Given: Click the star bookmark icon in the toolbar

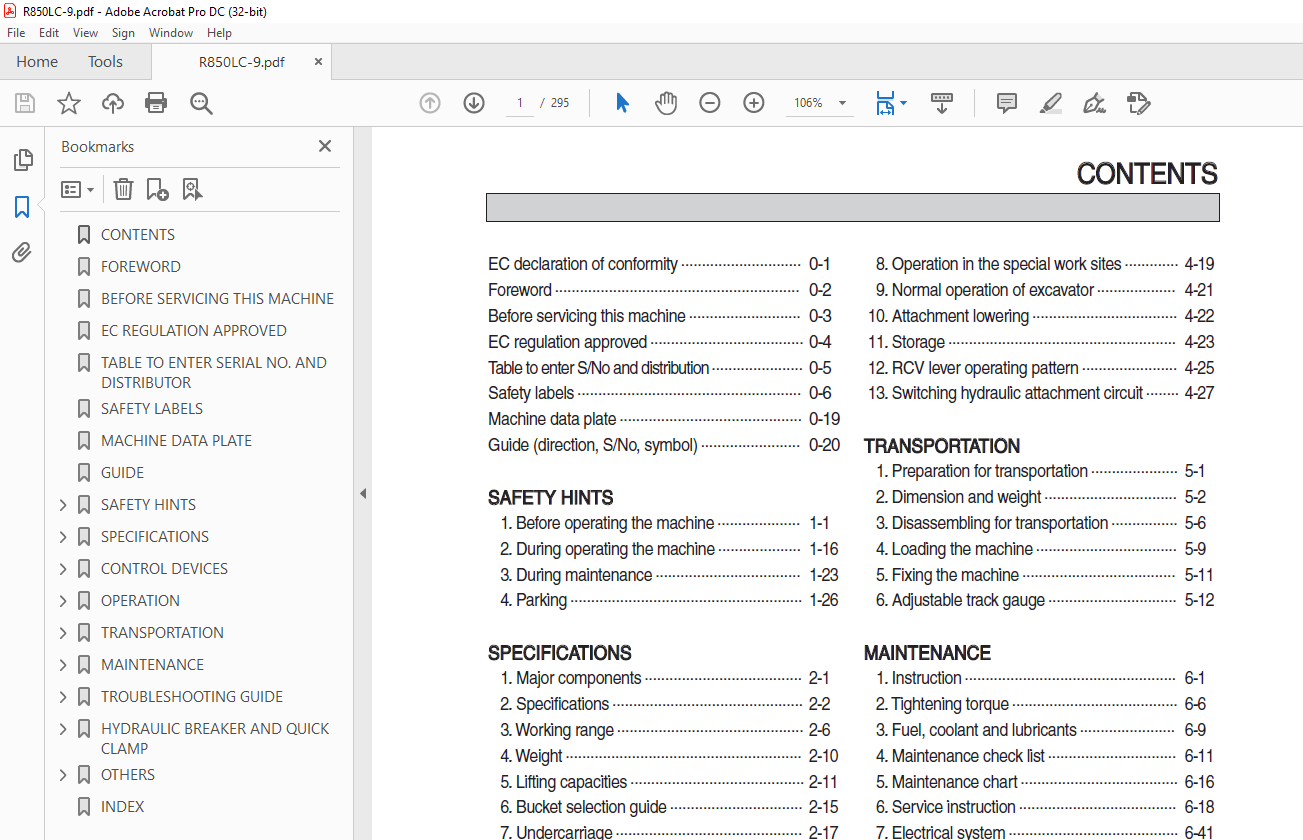Looking at the screenshot, I should pos(69,103).
